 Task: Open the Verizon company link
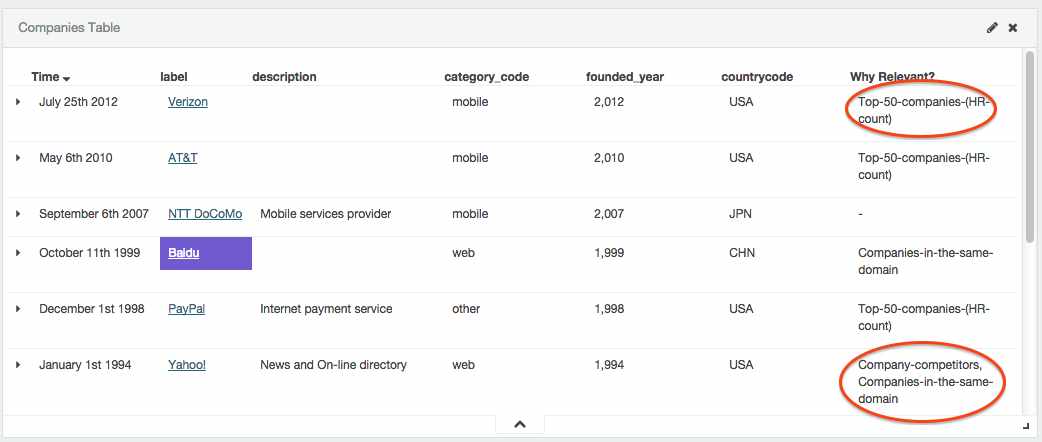tap(187, 102)
